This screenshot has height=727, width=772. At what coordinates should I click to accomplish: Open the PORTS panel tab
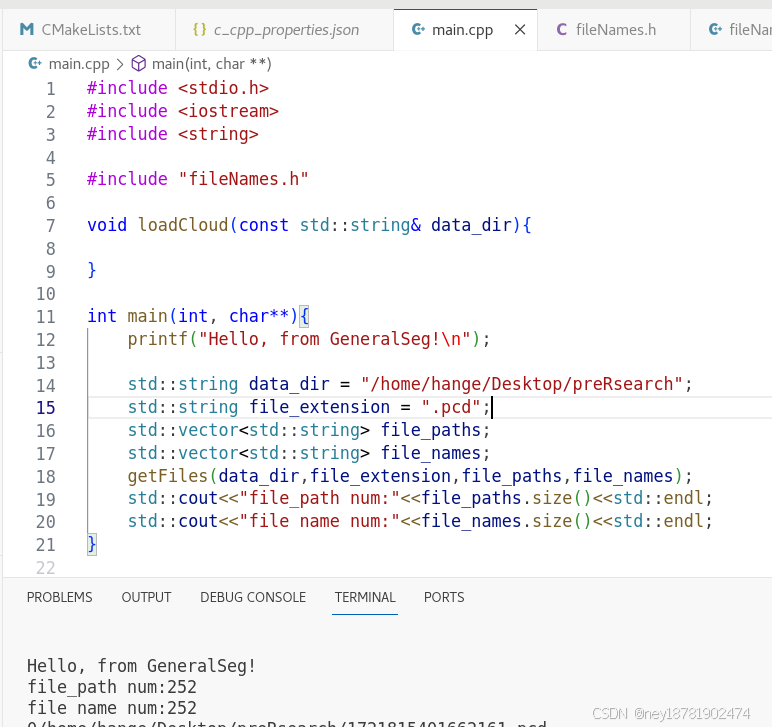(444, 597)
